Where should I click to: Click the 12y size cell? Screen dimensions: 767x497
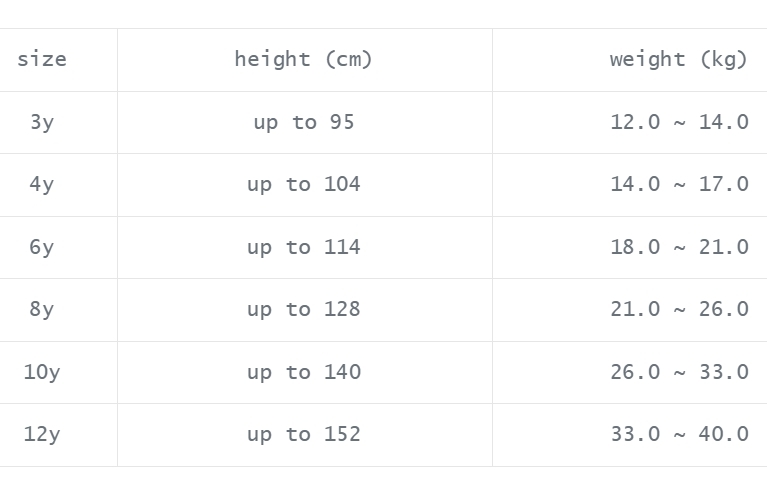[42, 434]
